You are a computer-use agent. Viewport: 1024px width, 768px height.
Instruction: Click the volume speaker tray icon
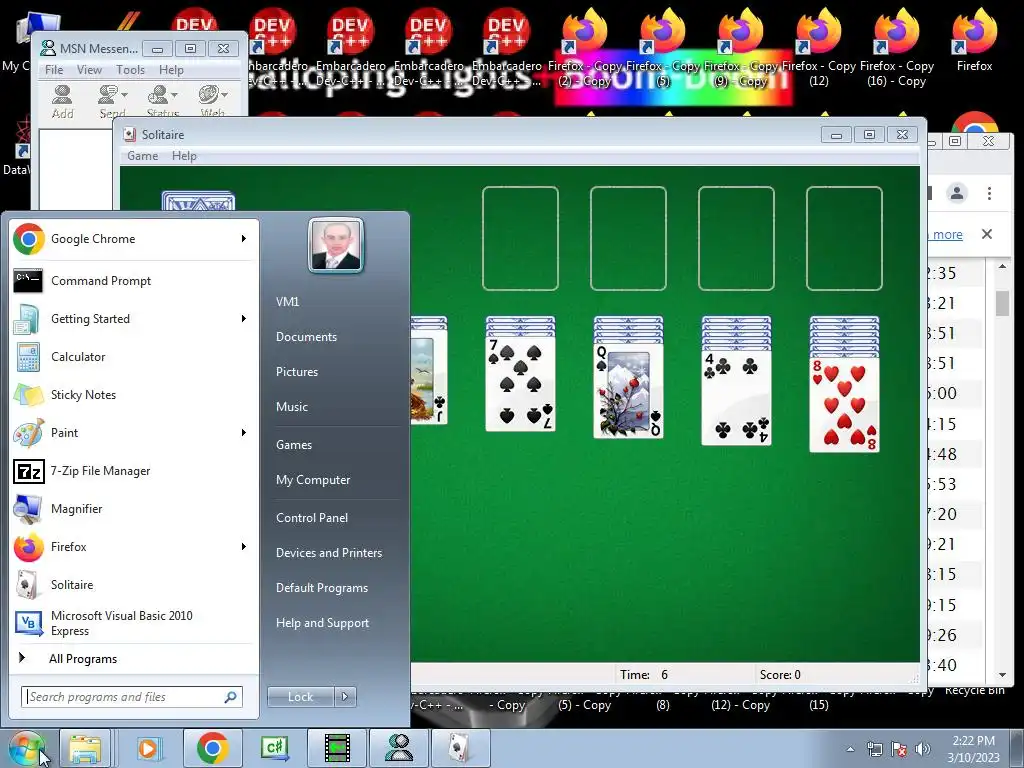(923, 749)
